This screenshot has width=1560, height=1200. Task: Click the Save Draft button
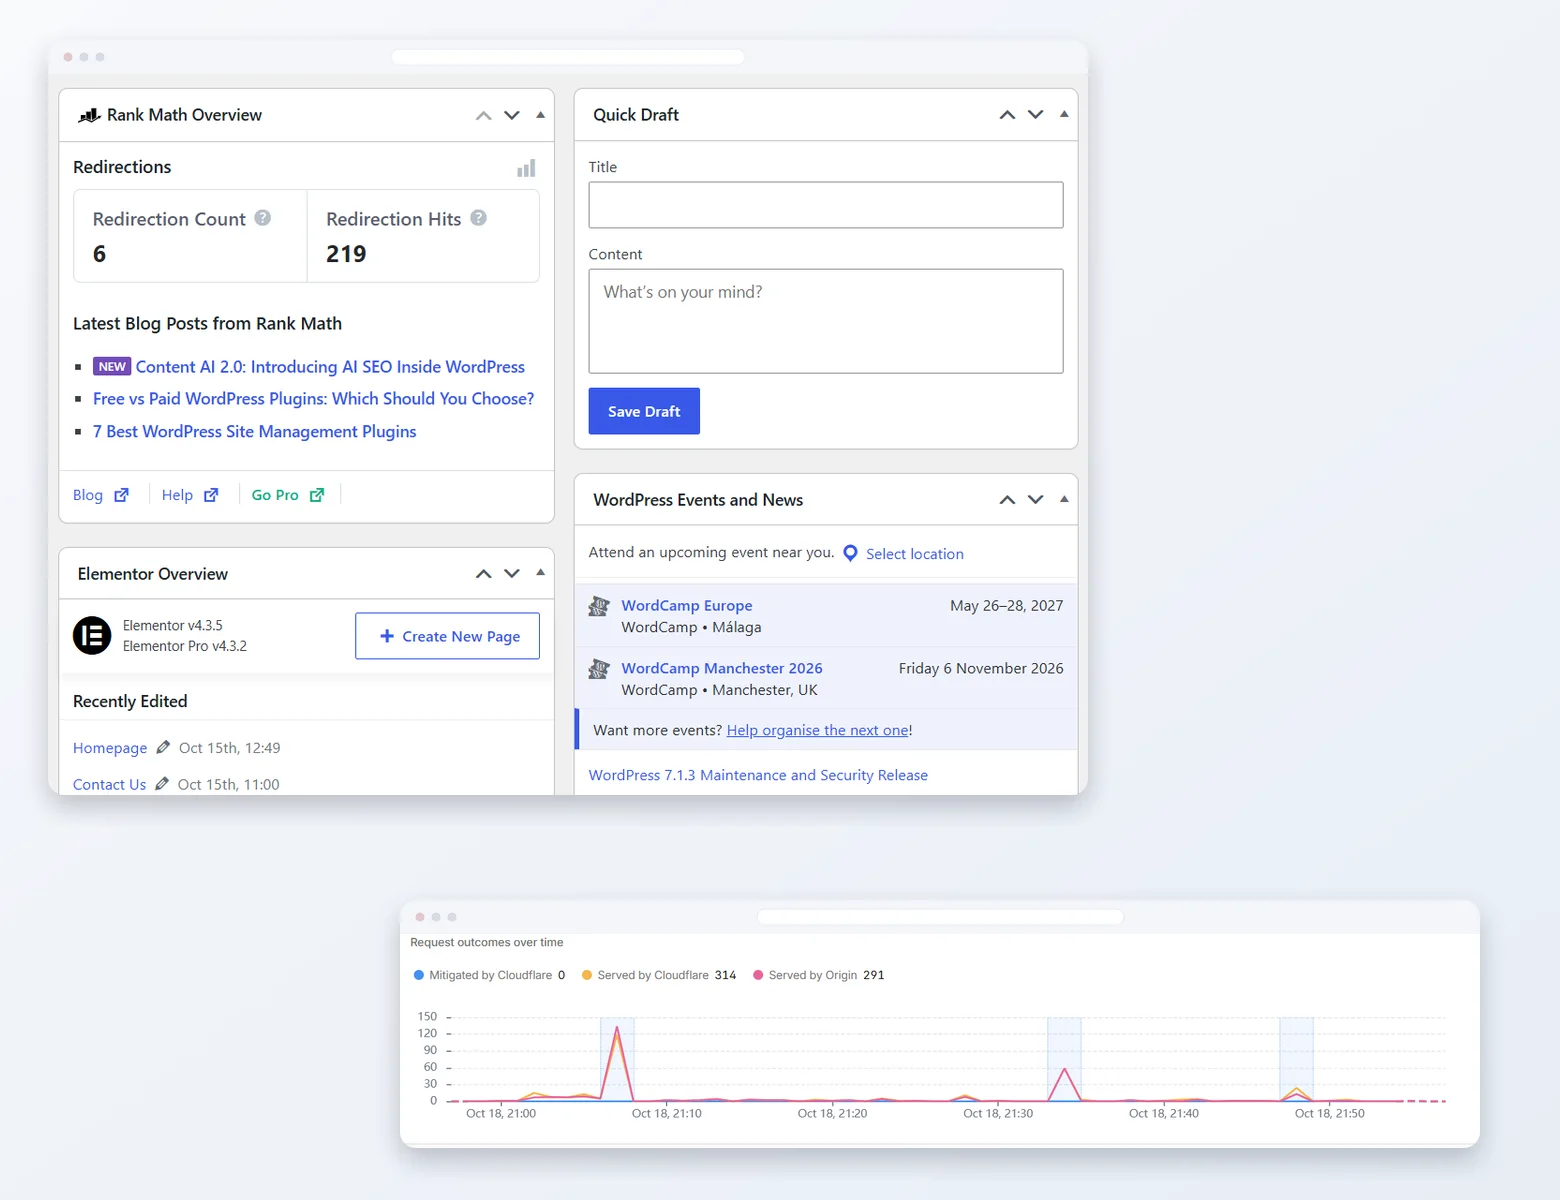click(644, 411)
